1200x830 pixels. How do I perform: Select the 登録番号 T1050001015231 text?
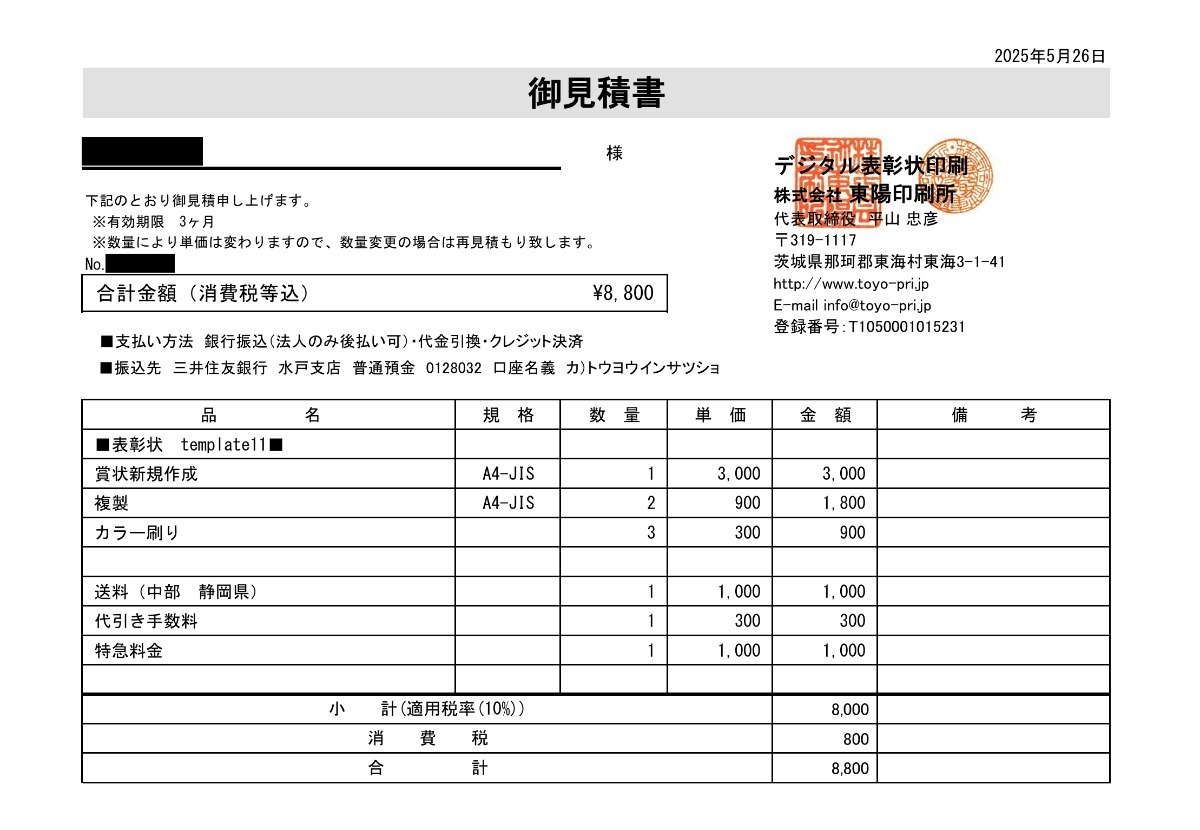(870, 327)
